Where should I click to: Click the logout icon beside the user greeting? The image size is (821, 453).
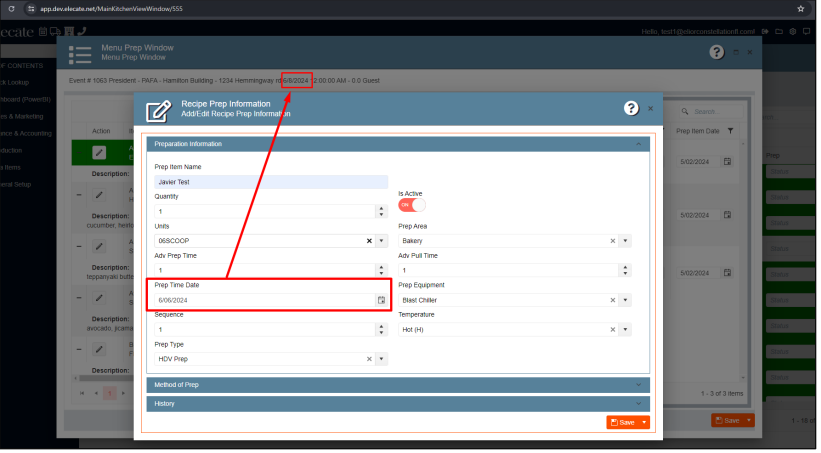(765, 32)
